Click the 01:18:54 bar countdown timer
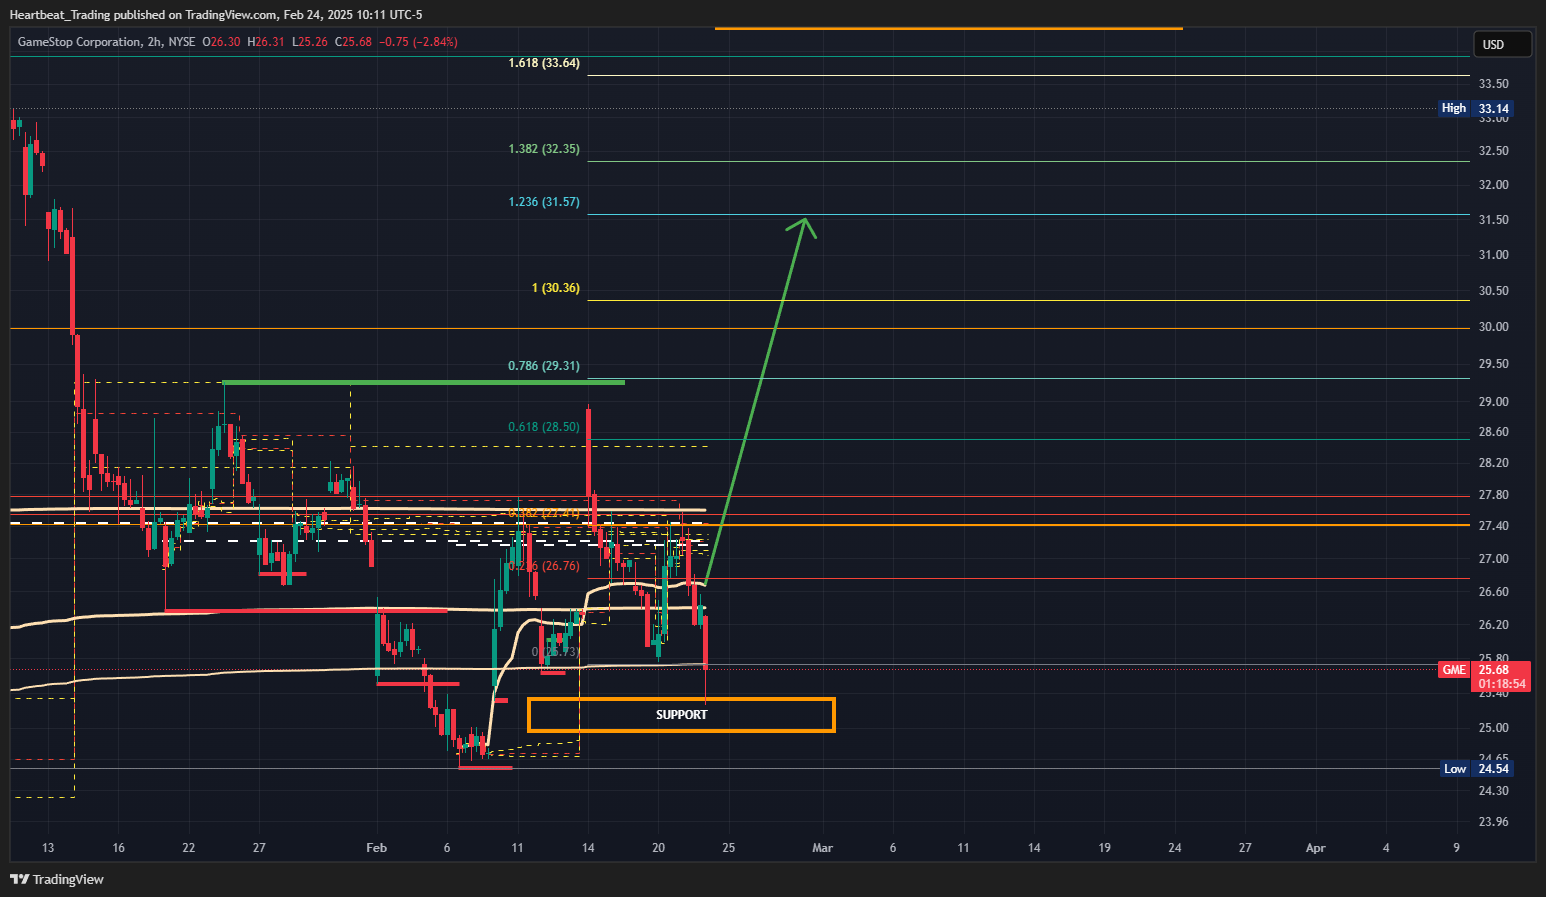The width and height of the screenshot is (1546, 897). tap(1502, 684)
